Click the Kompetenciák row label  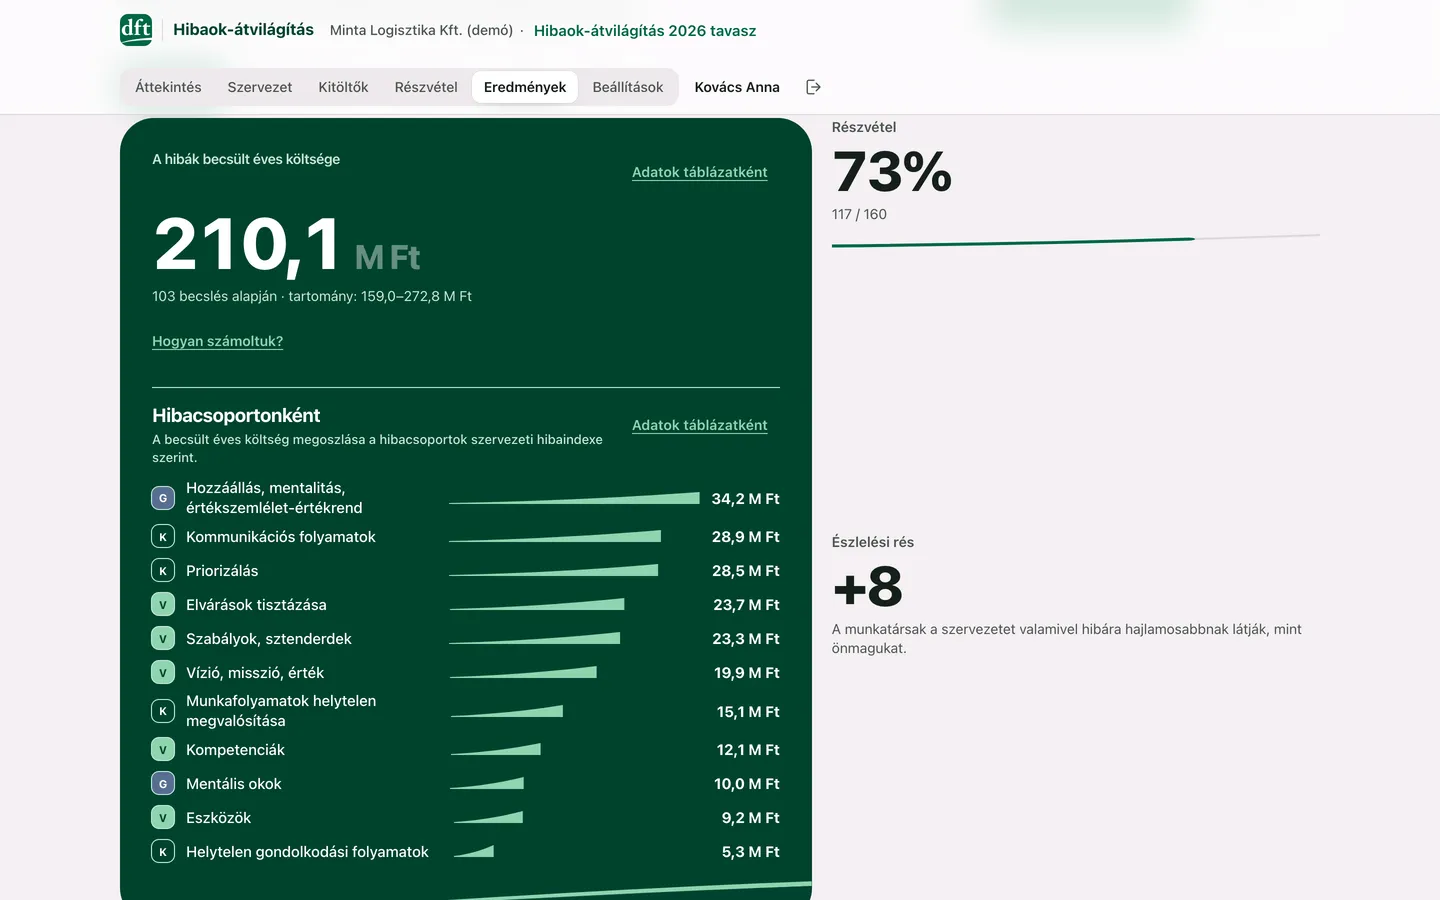[x=235, y=750]
